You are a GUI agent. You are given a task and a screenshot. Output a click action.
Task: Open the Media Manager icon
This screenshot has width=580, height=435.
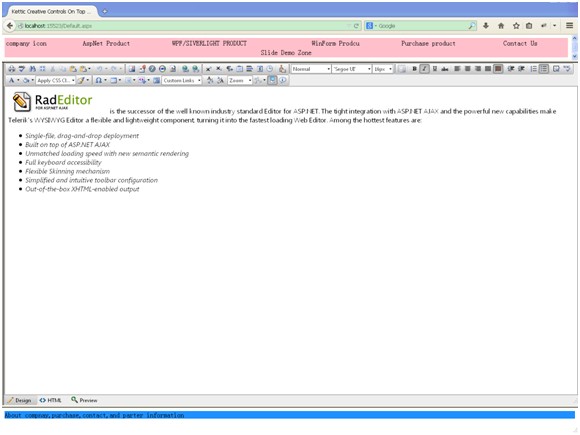click(x=162, y=69)
